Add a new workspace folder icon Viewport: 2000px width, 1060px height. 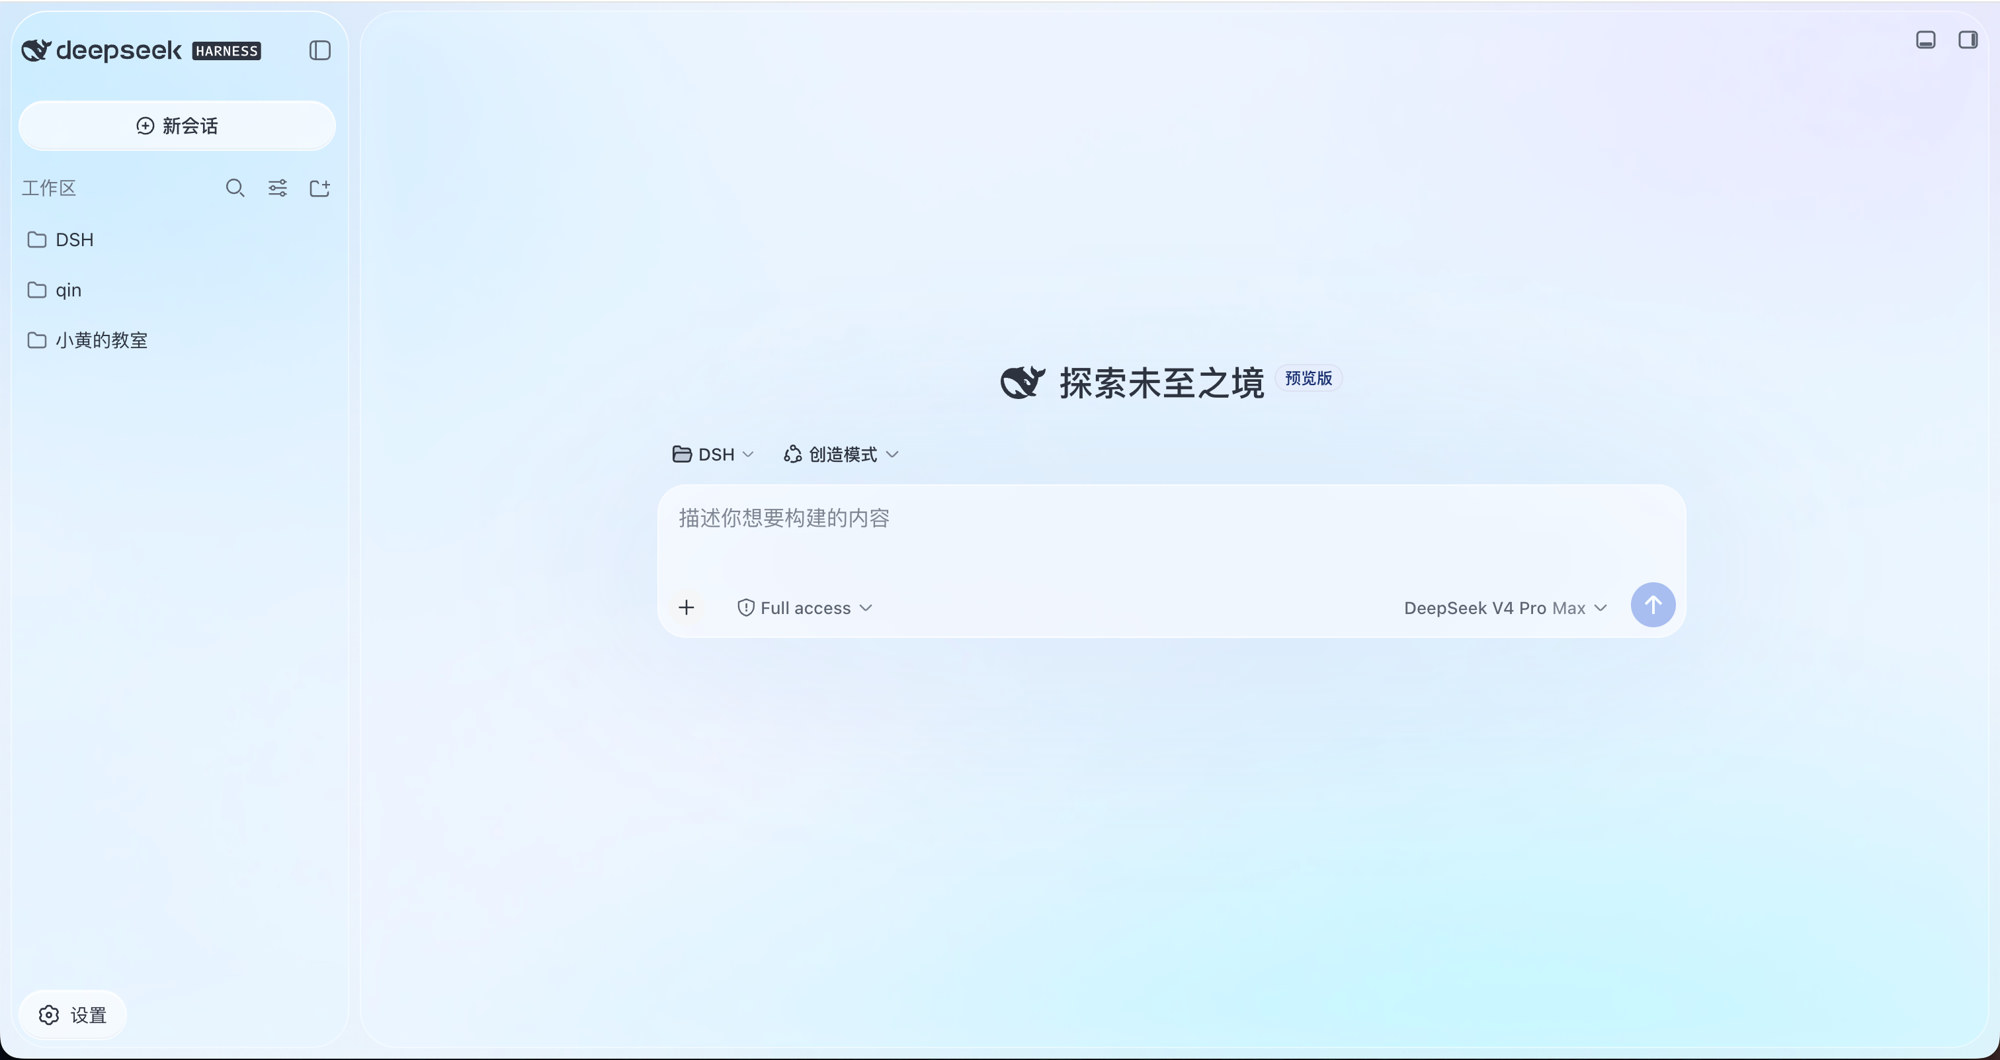320,188
